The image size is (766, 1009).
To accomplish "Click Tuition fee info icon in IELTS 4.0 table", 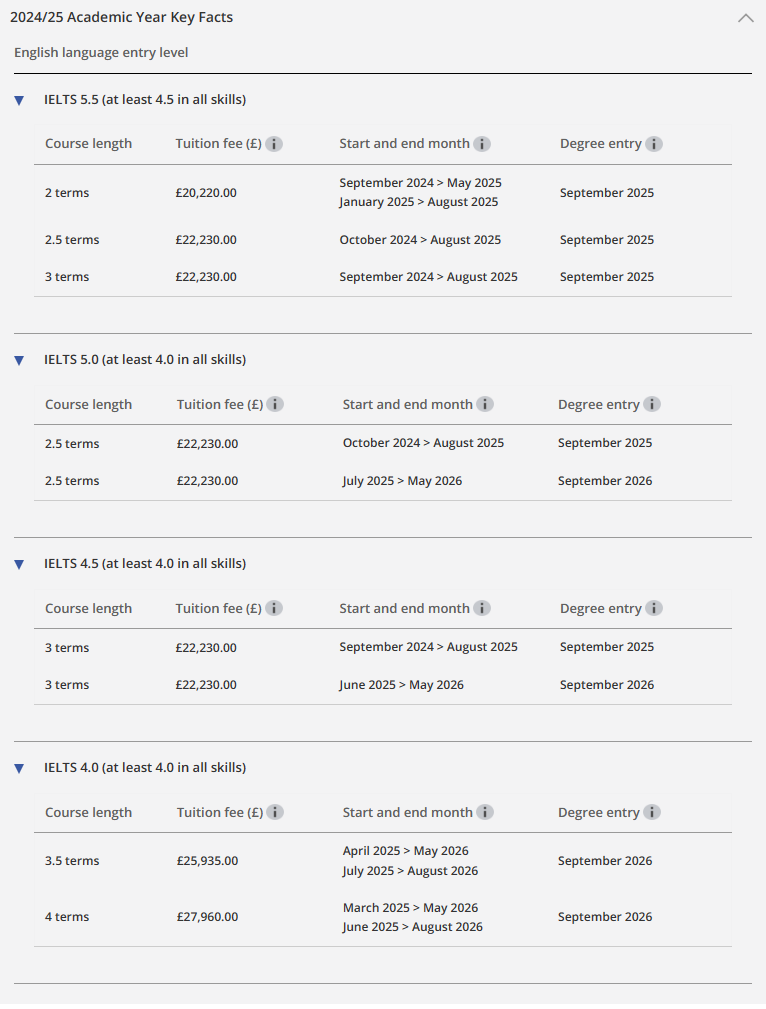I will 275,812.
